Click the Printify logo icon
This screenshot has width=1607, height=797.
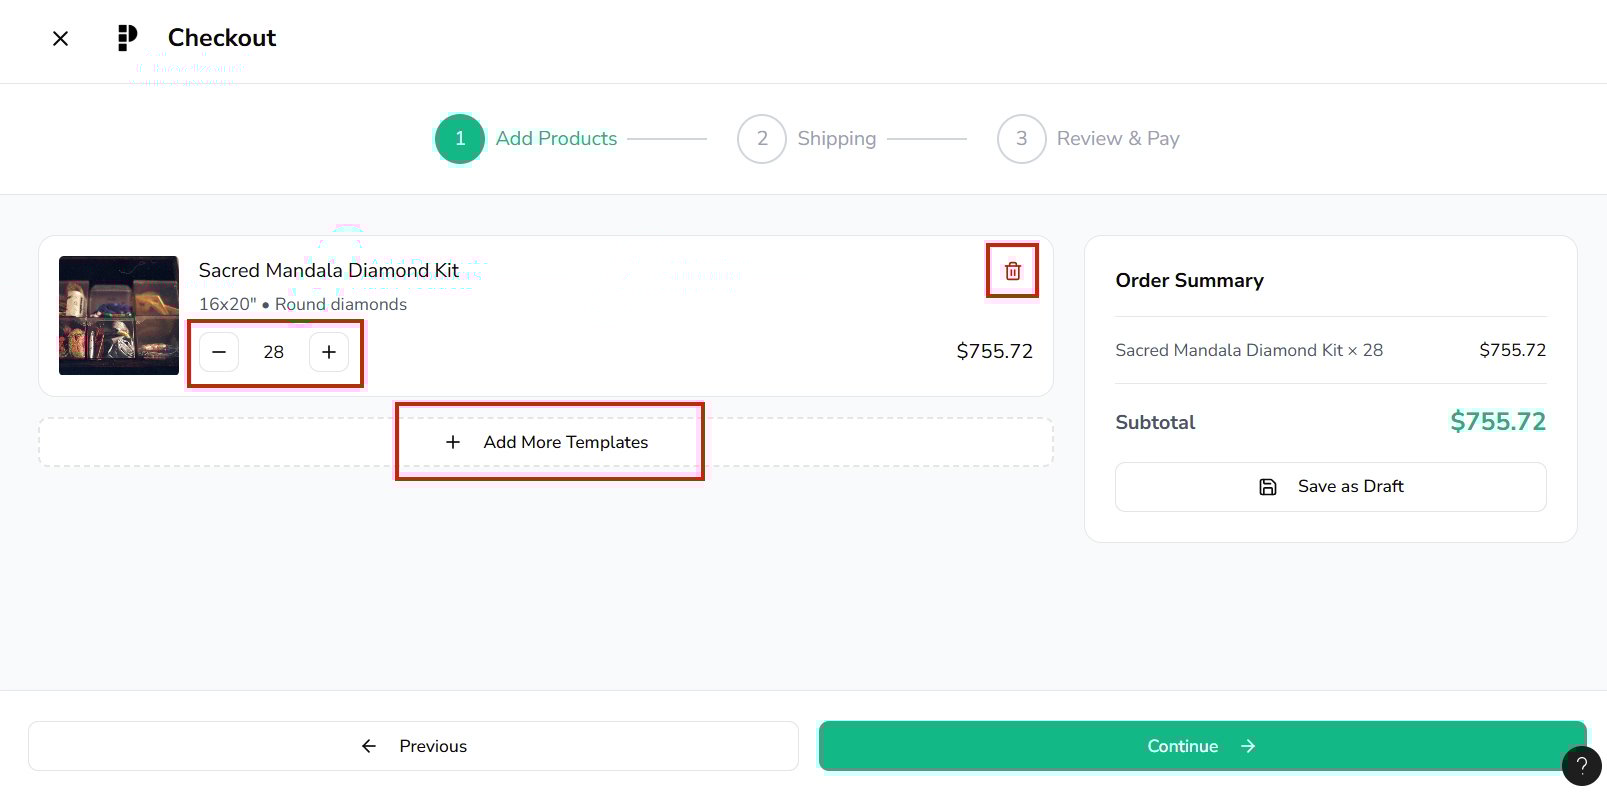tap(127, 38)
